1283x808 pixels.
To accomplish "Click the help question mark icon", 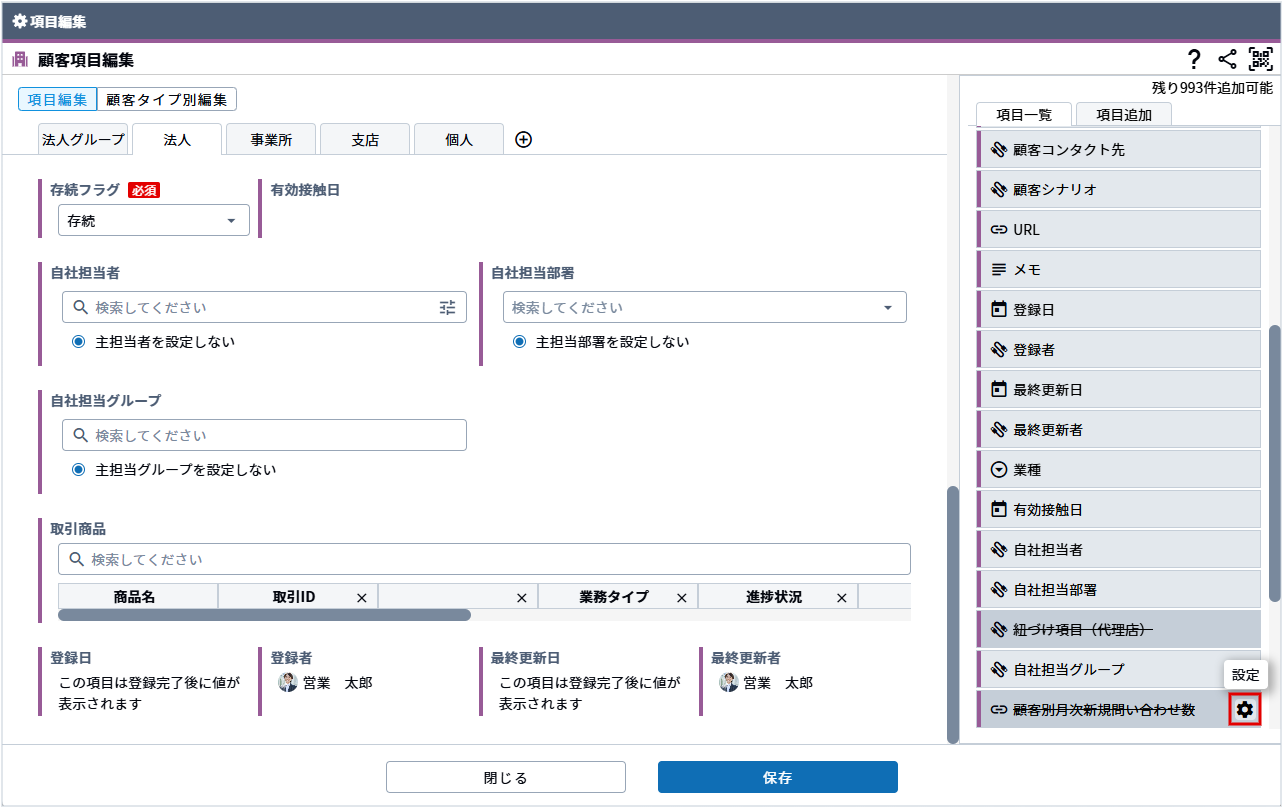I will tap(1193, 59).
